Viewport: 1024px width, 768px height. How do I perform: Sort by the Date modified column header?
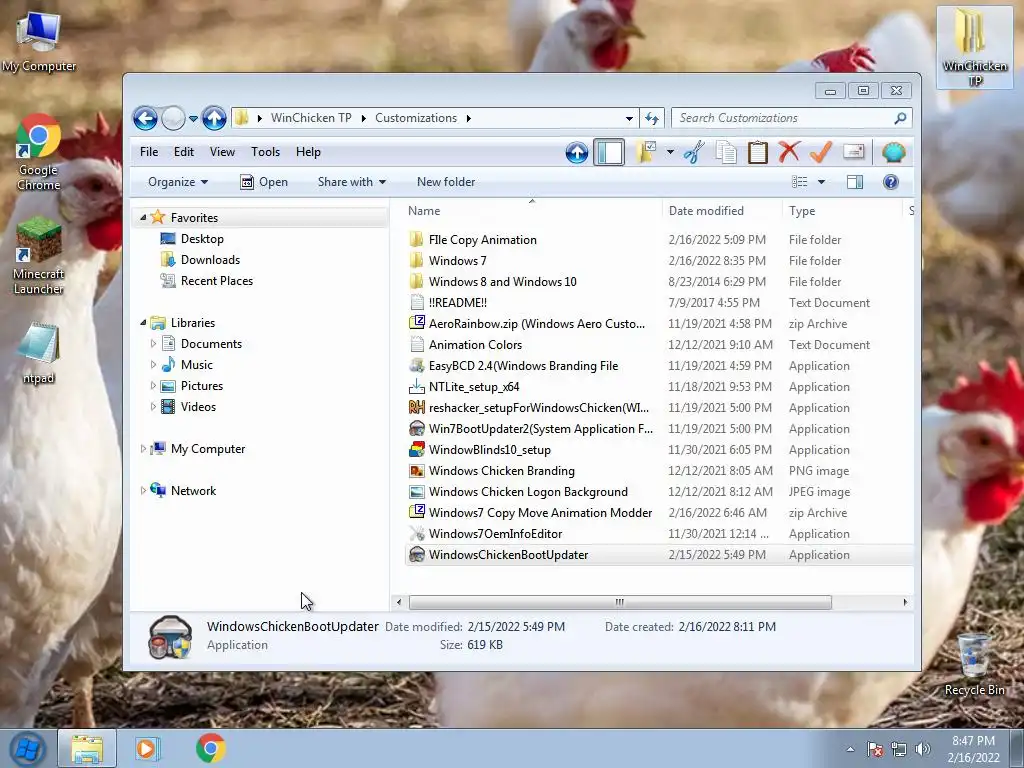pyautogui.click(x=722, y=211)
